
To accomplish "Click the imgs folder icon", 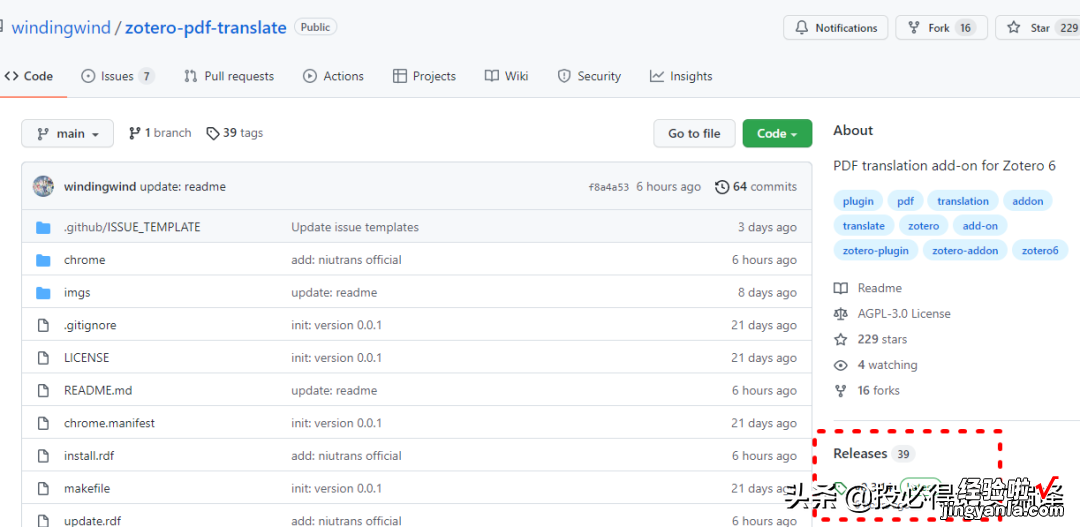I will coord(43,293).
